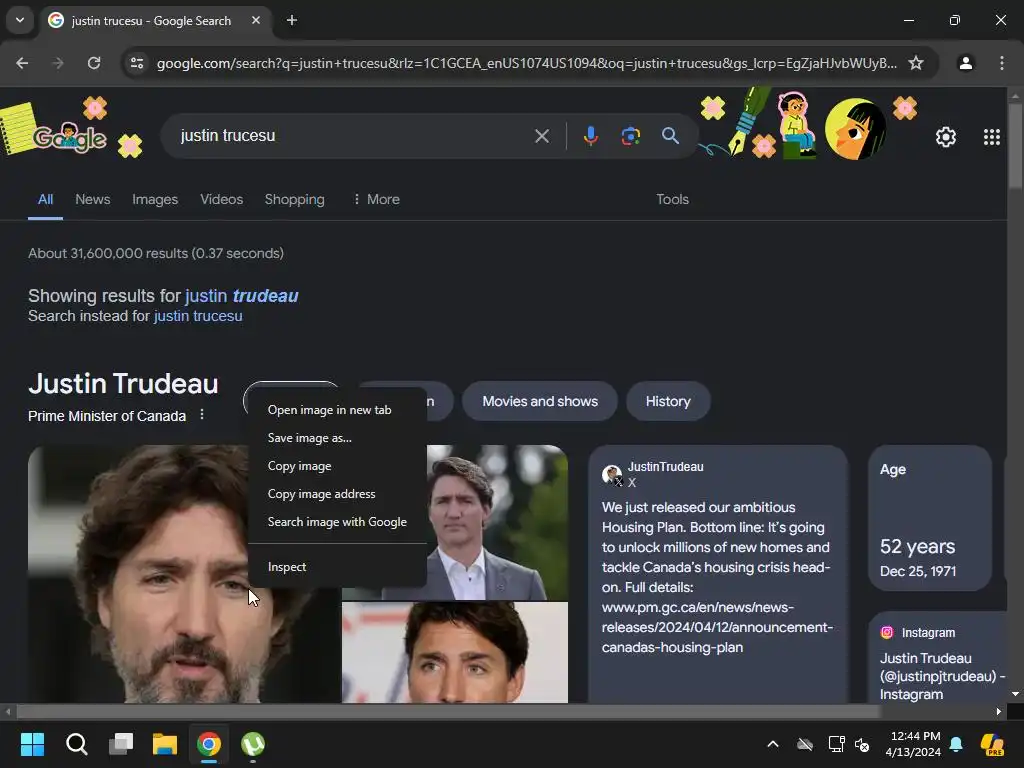Open more options next to Prime Minister
This screenshot has height=768, width=1024.
point(202,415)
